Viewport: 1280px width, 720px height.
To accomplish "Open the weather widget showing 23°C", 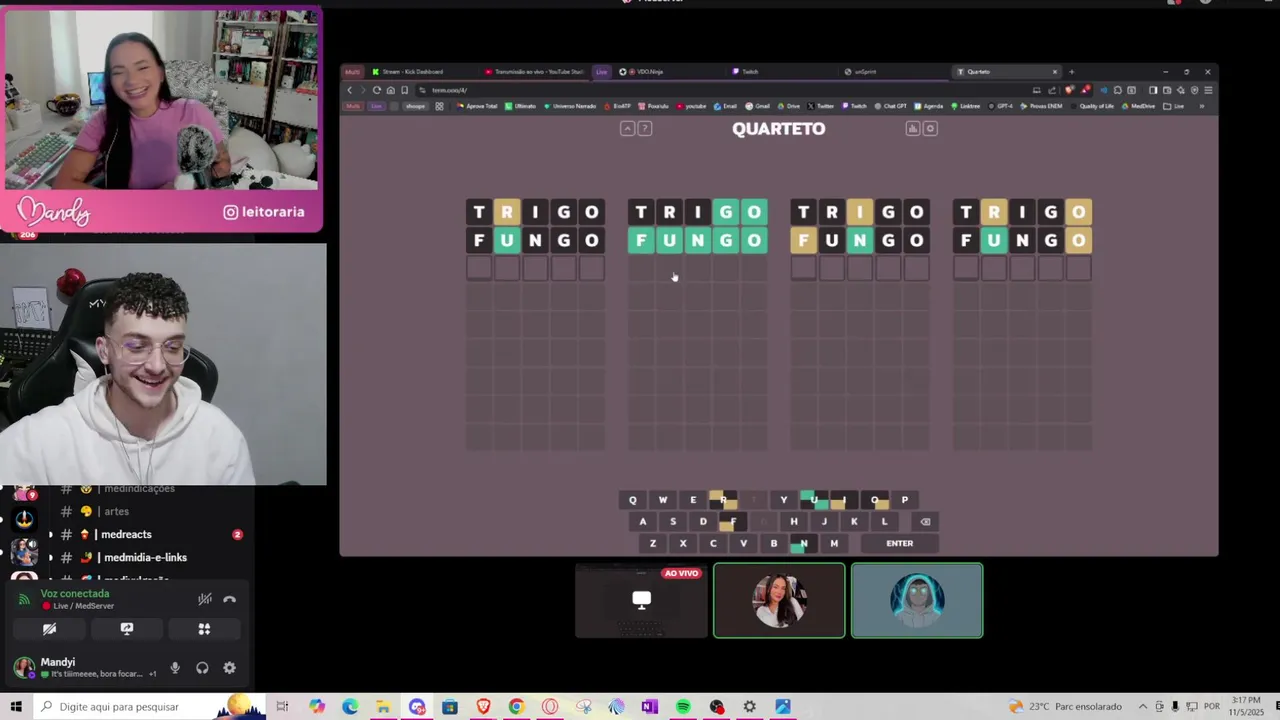I will click(x=1065, y=707).
